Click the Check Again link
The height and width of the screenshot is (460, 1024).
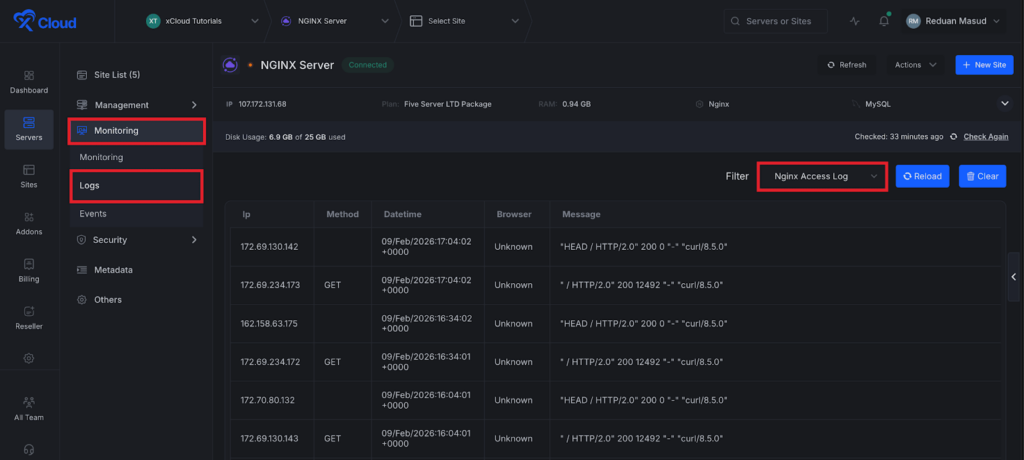[x=985, y=136]
